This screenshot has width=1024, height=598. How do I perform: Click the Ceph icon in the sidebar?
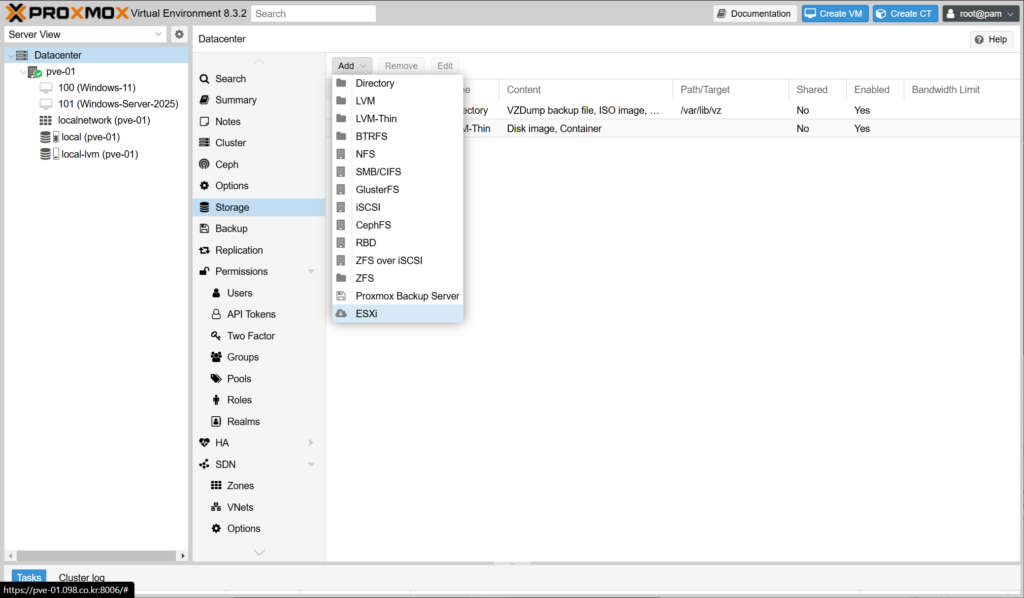pyautogui.click(x=205, y=164)
